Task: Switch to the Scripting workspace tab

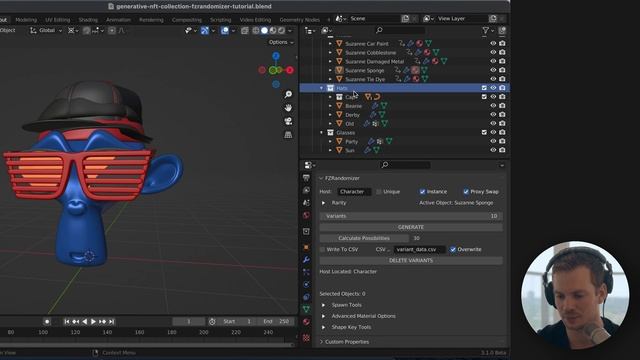Action: pos(220,20)
